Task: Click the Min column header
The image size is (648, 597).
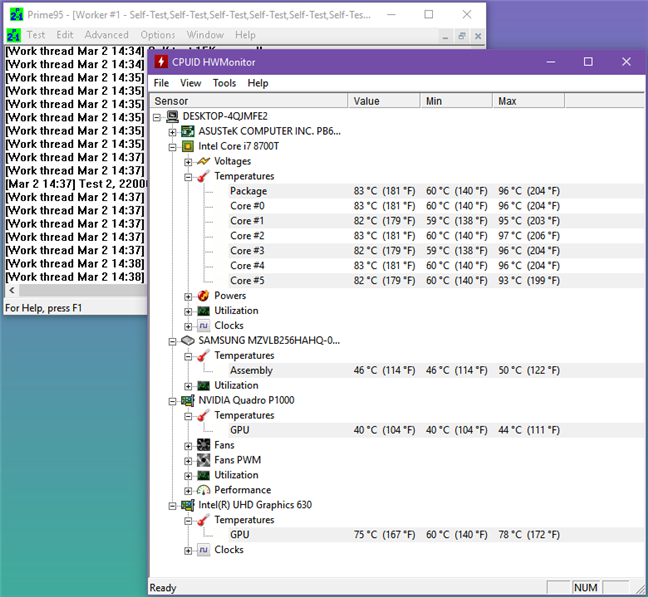Action: pyautogui.click(x=456, y=101)
